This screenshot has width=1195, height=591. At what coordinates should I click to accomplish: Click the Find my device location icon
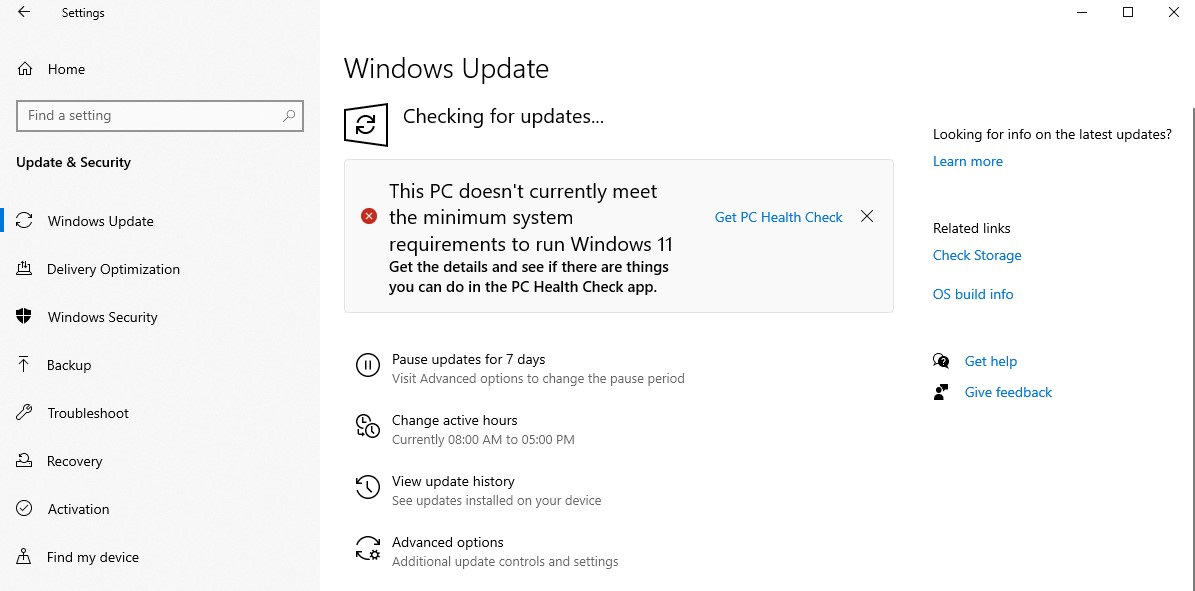coord(25,557)
